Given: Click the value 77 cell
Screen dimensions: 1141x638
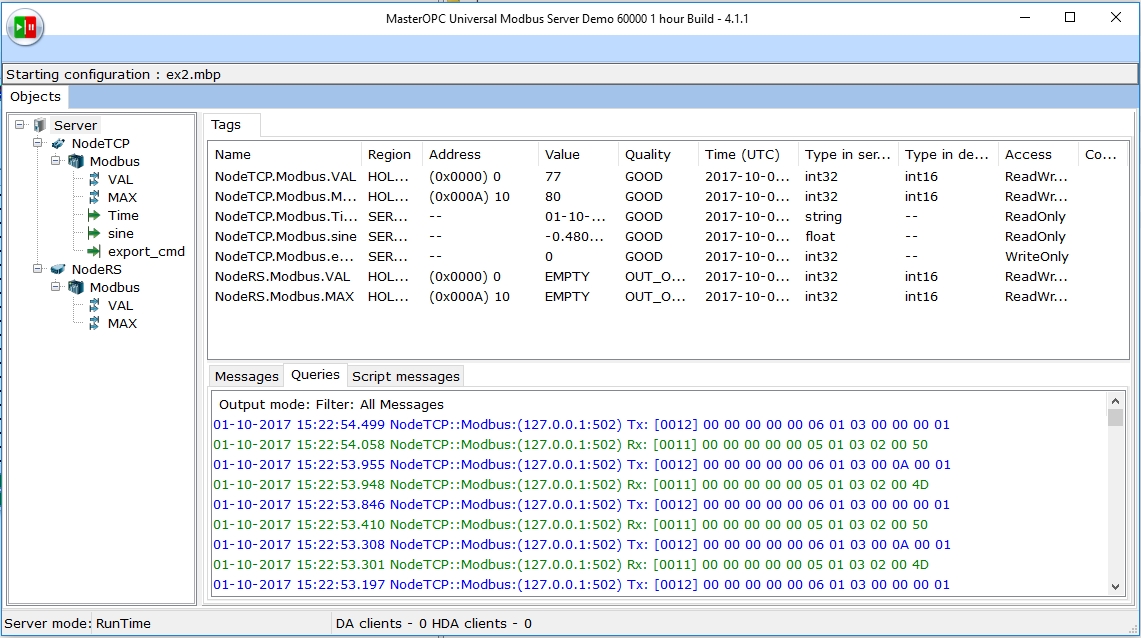Looking at the screenshot, I should pyautogui.click(x=553, y=177).
